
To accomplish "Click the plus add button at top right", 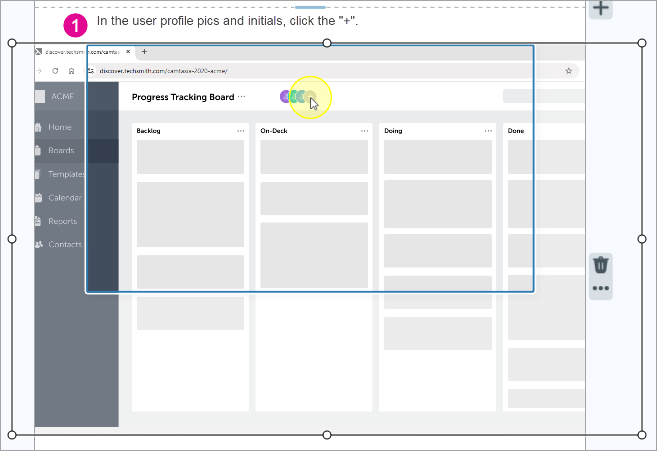I will pos(600,8).
